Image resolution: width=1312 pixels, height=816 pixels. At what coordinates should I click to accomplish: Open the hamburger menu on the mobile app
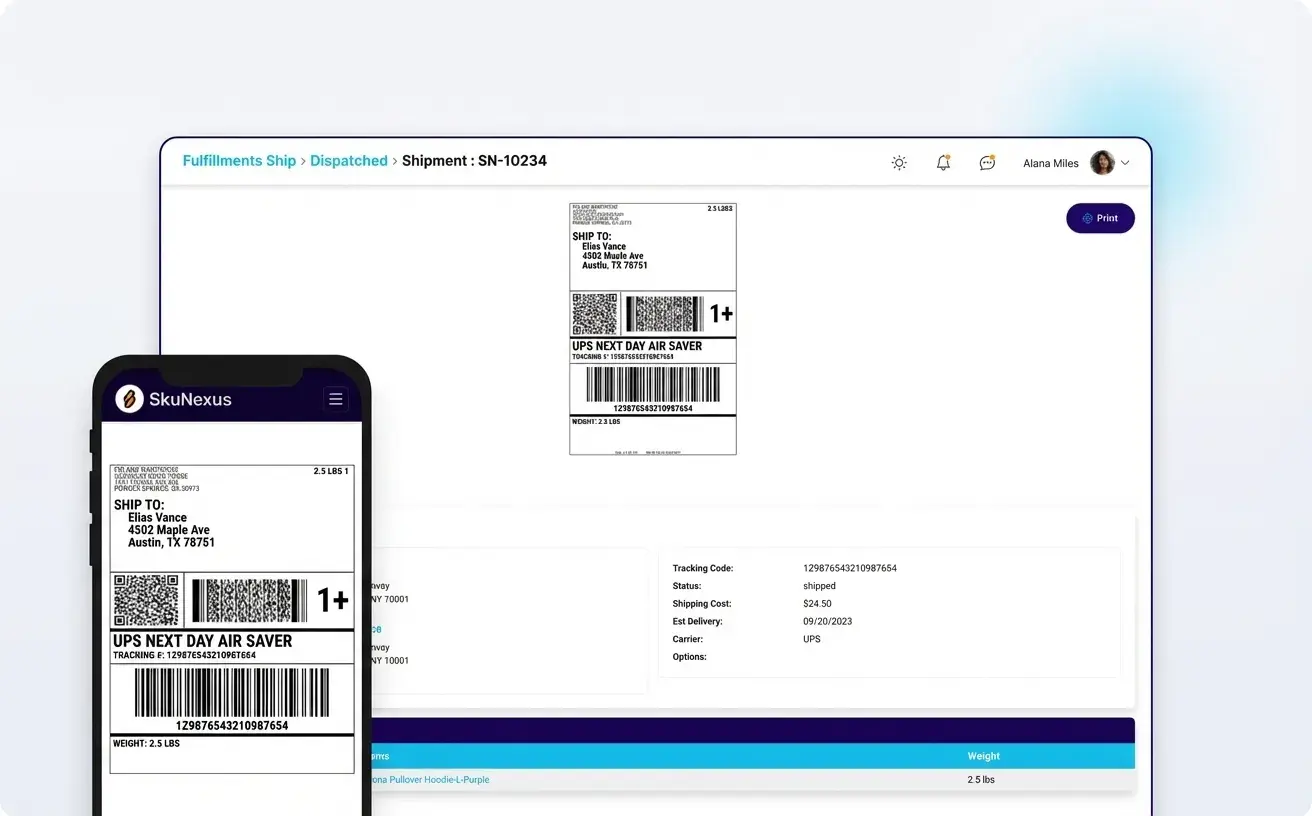[335, 397]
